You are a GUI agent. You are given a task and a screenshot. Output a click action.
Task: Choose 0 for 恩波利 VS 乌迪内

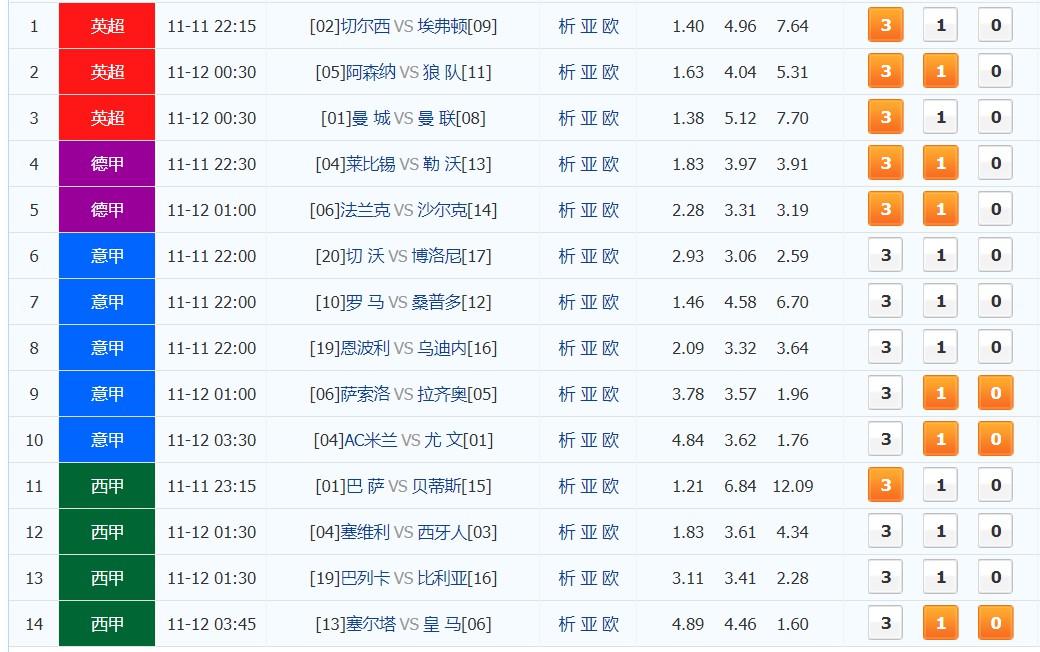(996, 347)
